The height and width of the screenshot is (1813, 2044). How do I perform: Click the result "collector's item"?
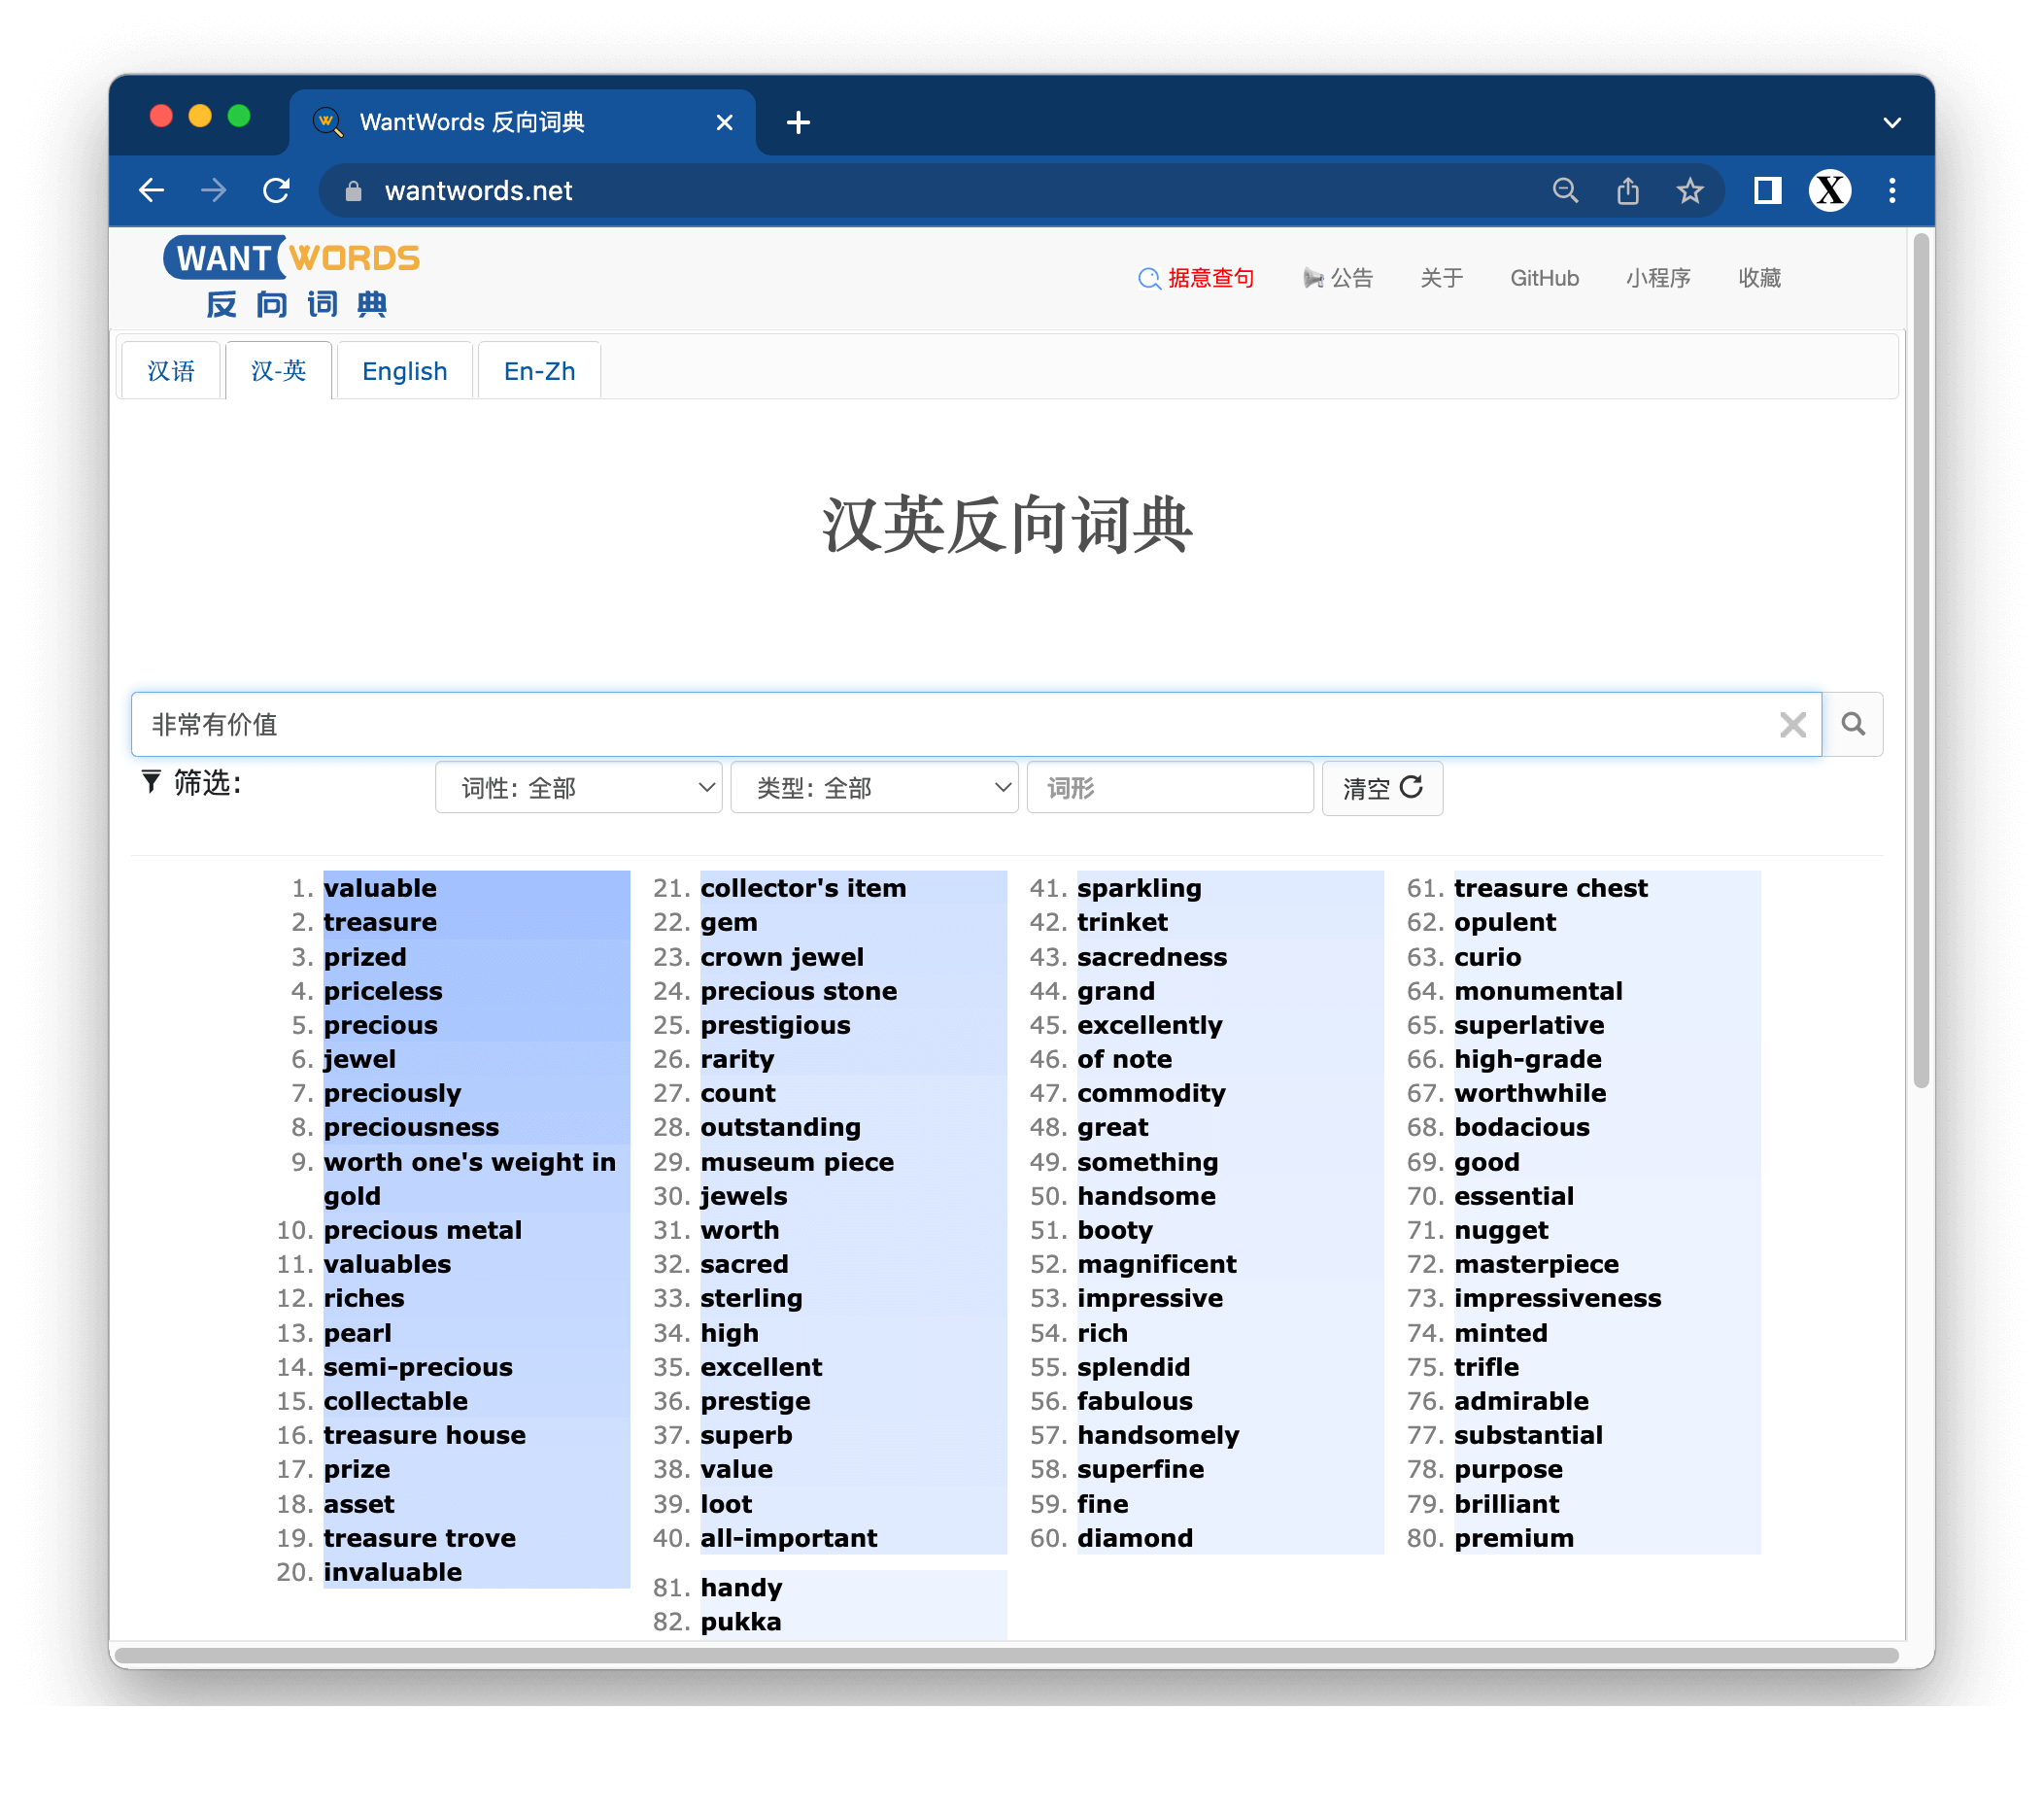pos(803,888)
